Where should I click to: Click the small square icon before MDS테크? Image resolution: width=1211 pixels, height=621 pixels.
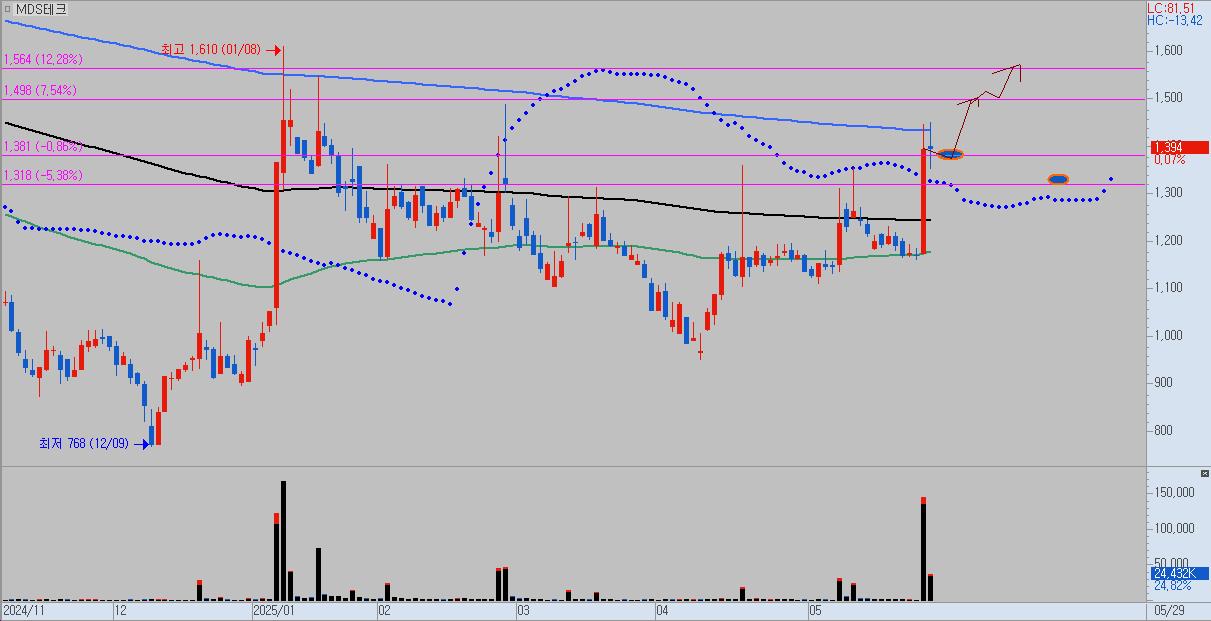point(8,8)
